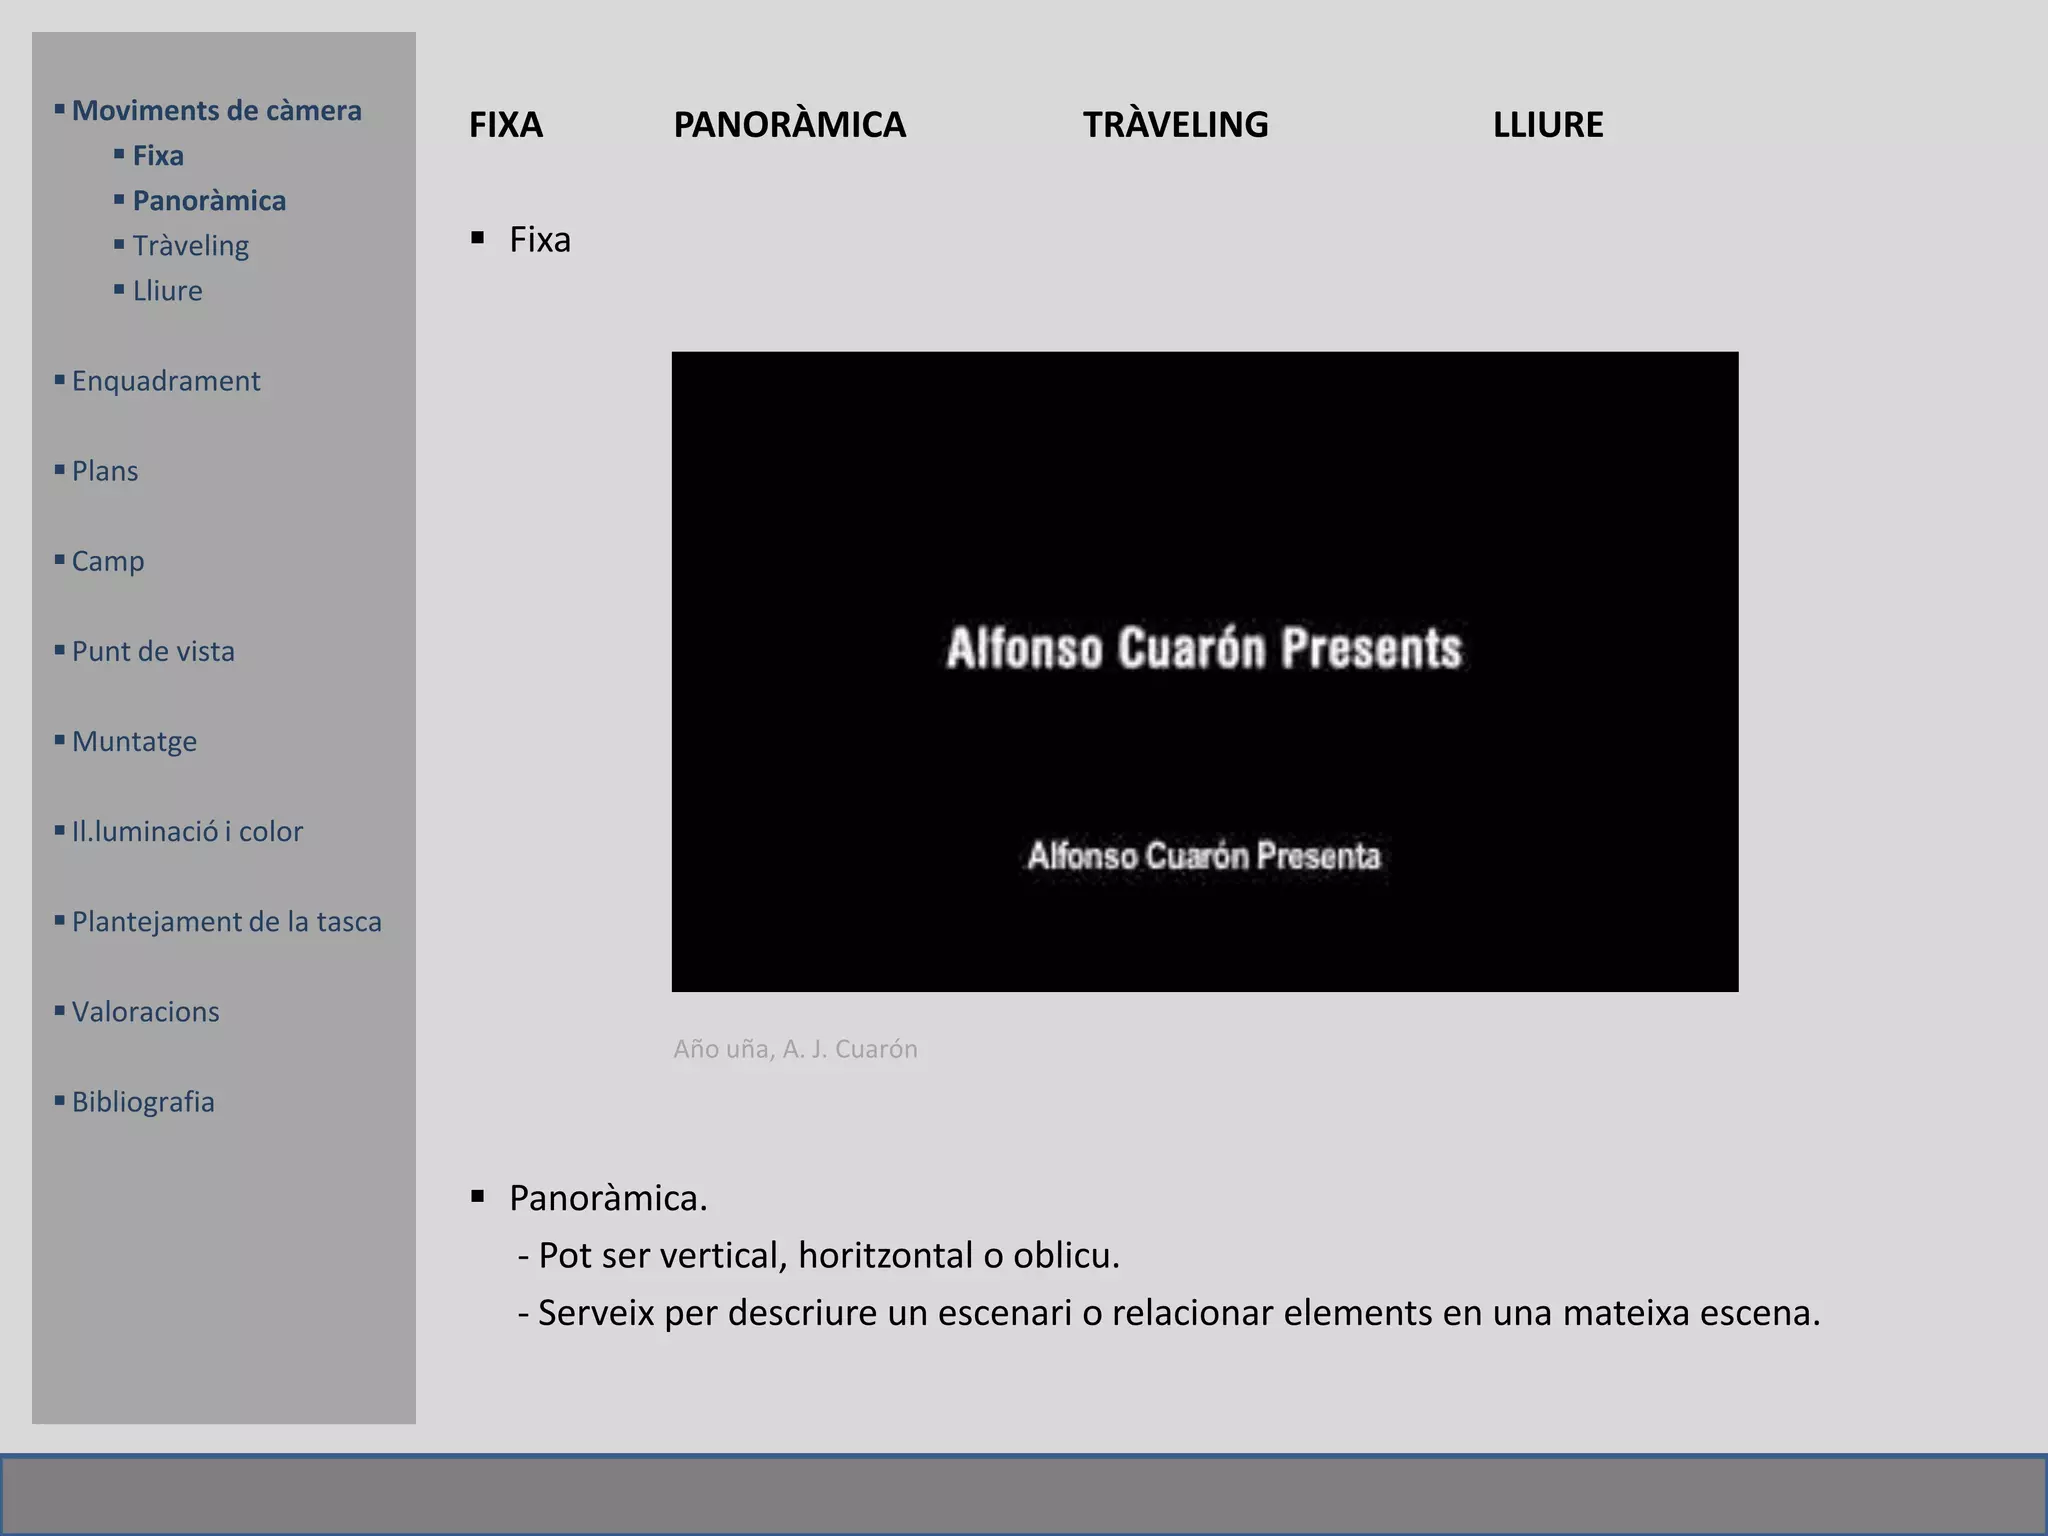Open Tràveling in the sidebar

point(190,246)
